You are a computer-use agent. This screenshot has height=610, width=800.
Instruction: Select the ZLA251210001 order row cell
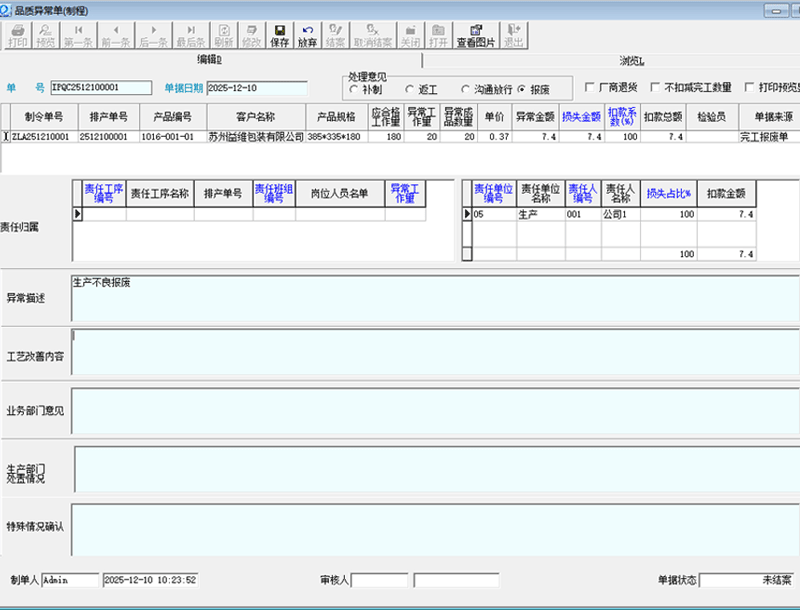click(x=41, y=137)
